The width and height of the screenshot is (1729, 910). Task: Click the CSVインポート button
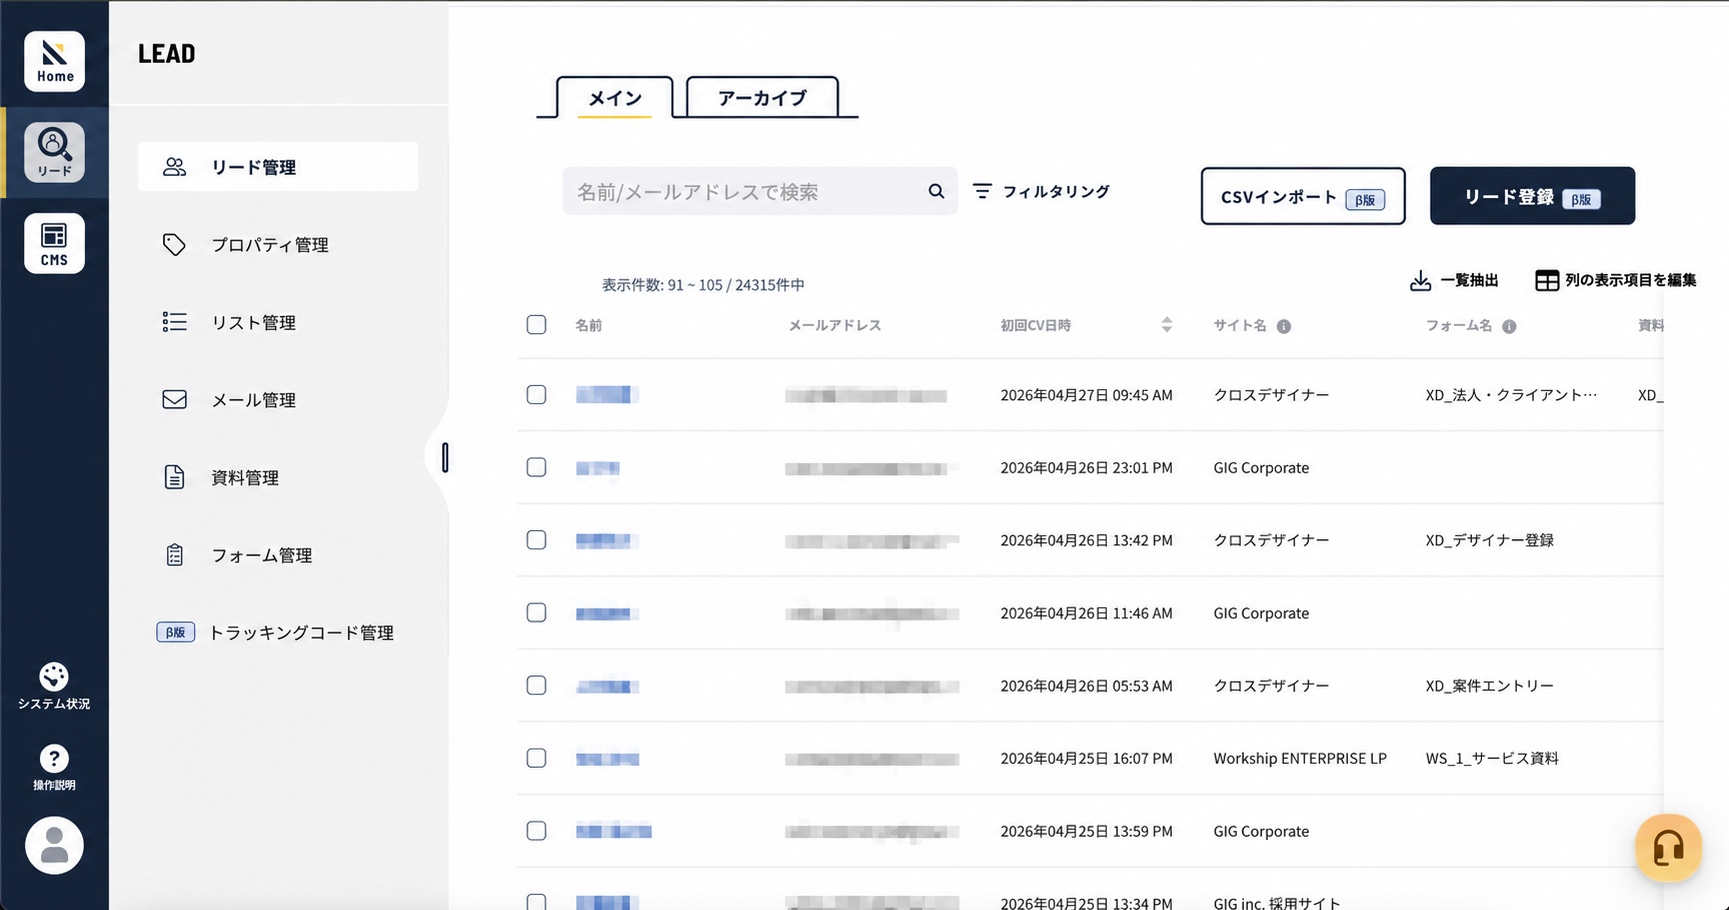[x=1303, y=196]
